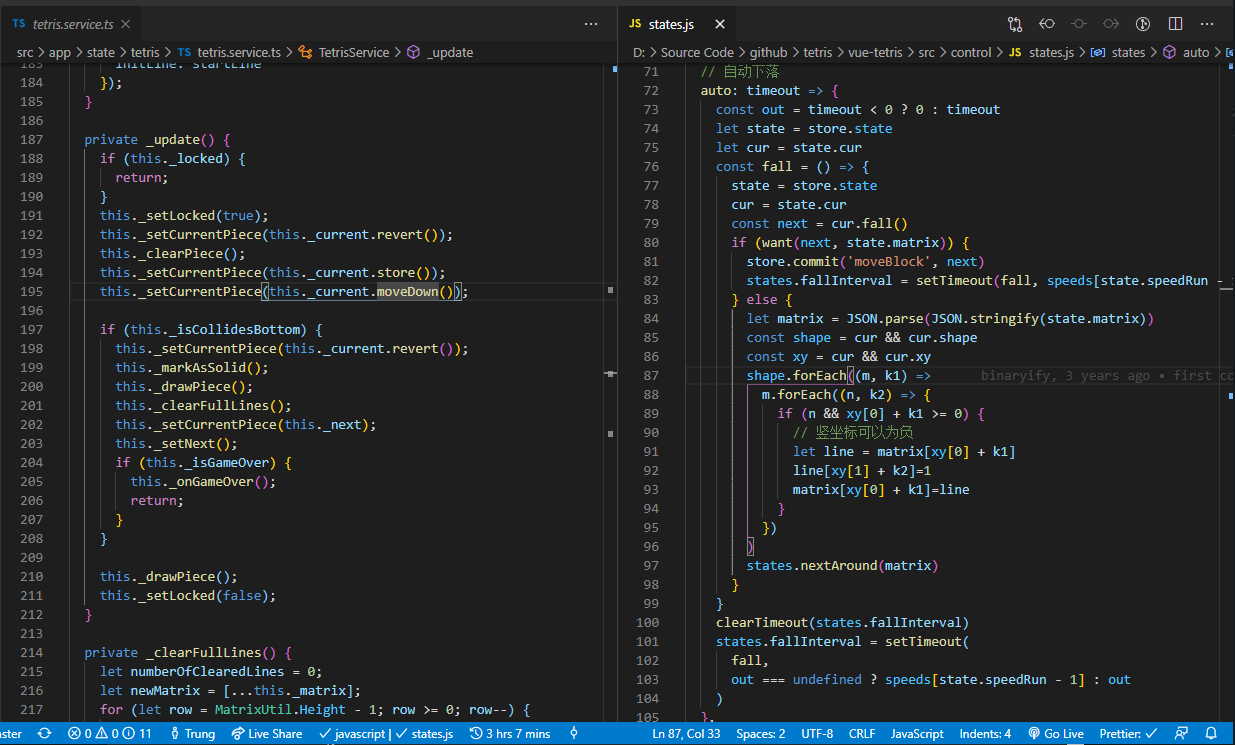Change language mode from JavaScript
This screenshot has height=745, width=1235.
coord(917,733)
